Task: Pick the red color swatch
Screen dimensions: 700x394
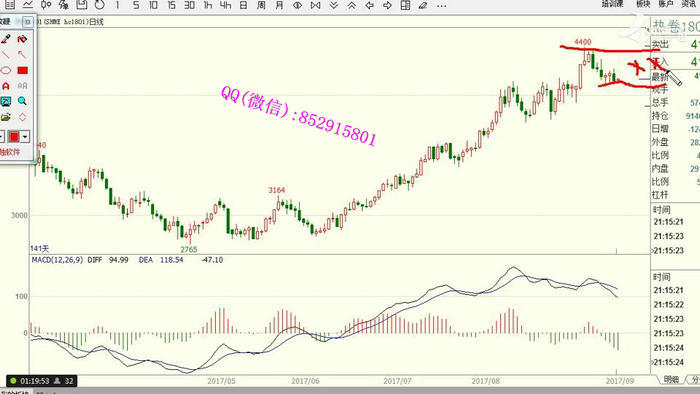Action: 14,137
